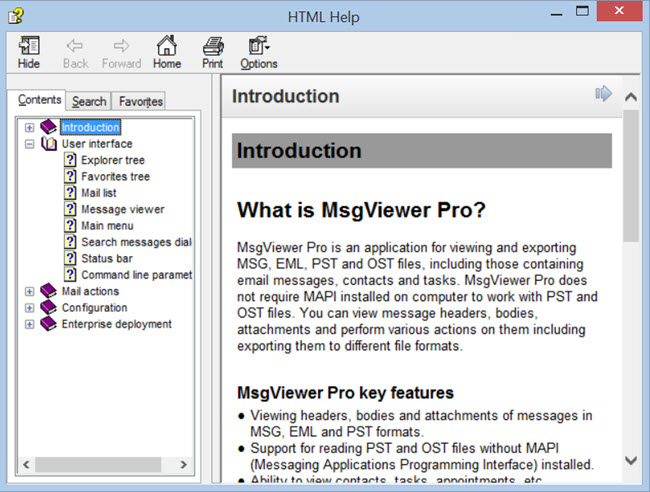Open the Command line parameters topic
The height and width of the screenshot is (492, 650).
click(136, 275)
